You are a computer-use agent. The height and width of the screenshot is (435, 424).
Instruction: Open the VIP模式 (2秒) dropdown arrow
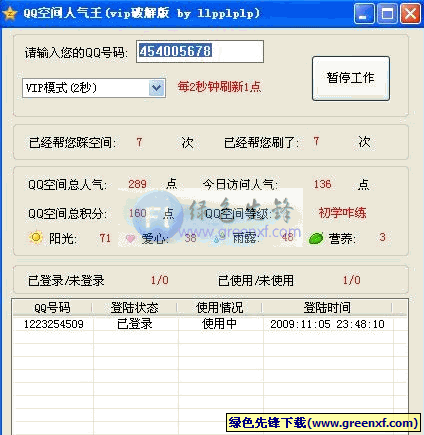(157, 88)
